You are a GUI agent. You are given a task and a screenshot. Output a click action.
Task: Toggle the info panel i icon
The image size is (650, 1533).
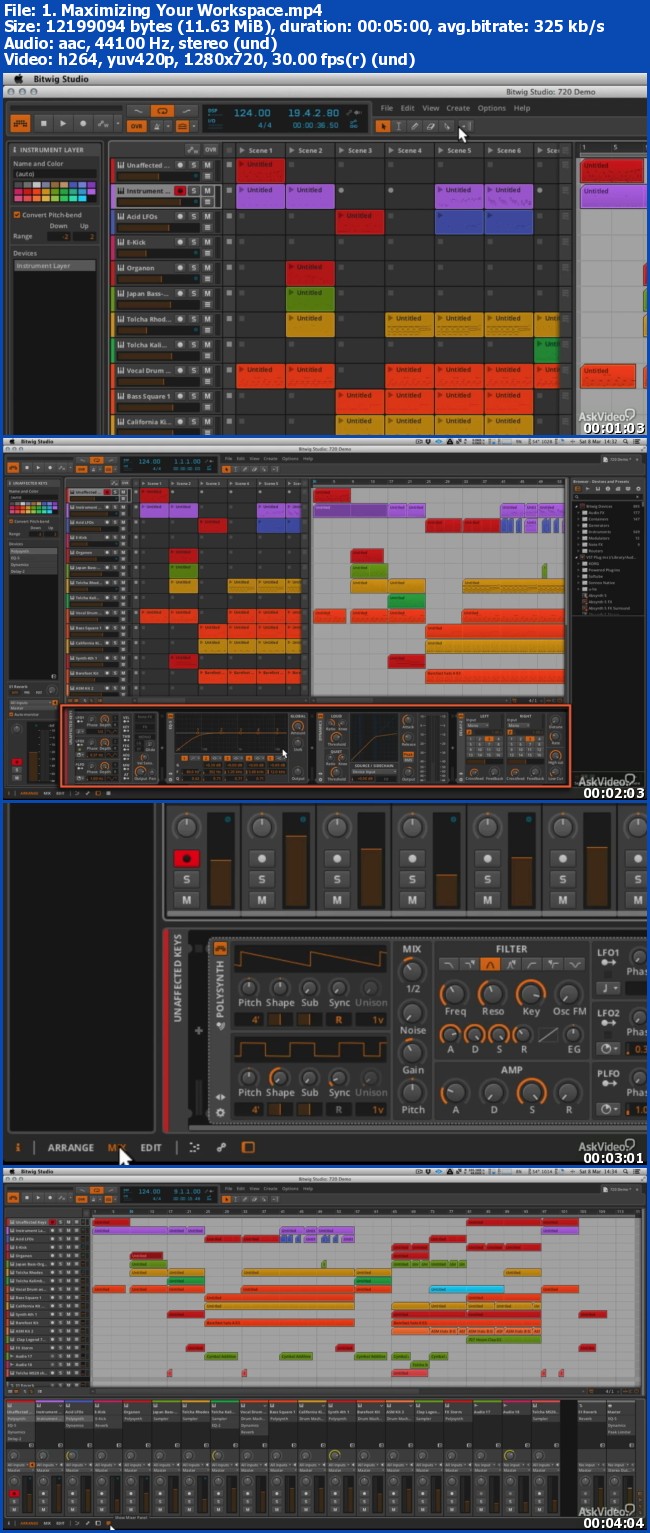click(18, 1147)
